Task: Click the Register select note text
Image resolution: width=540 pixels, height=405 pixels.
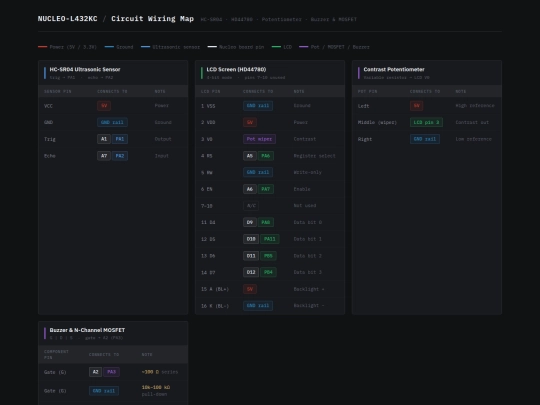Action: (314, 156)
